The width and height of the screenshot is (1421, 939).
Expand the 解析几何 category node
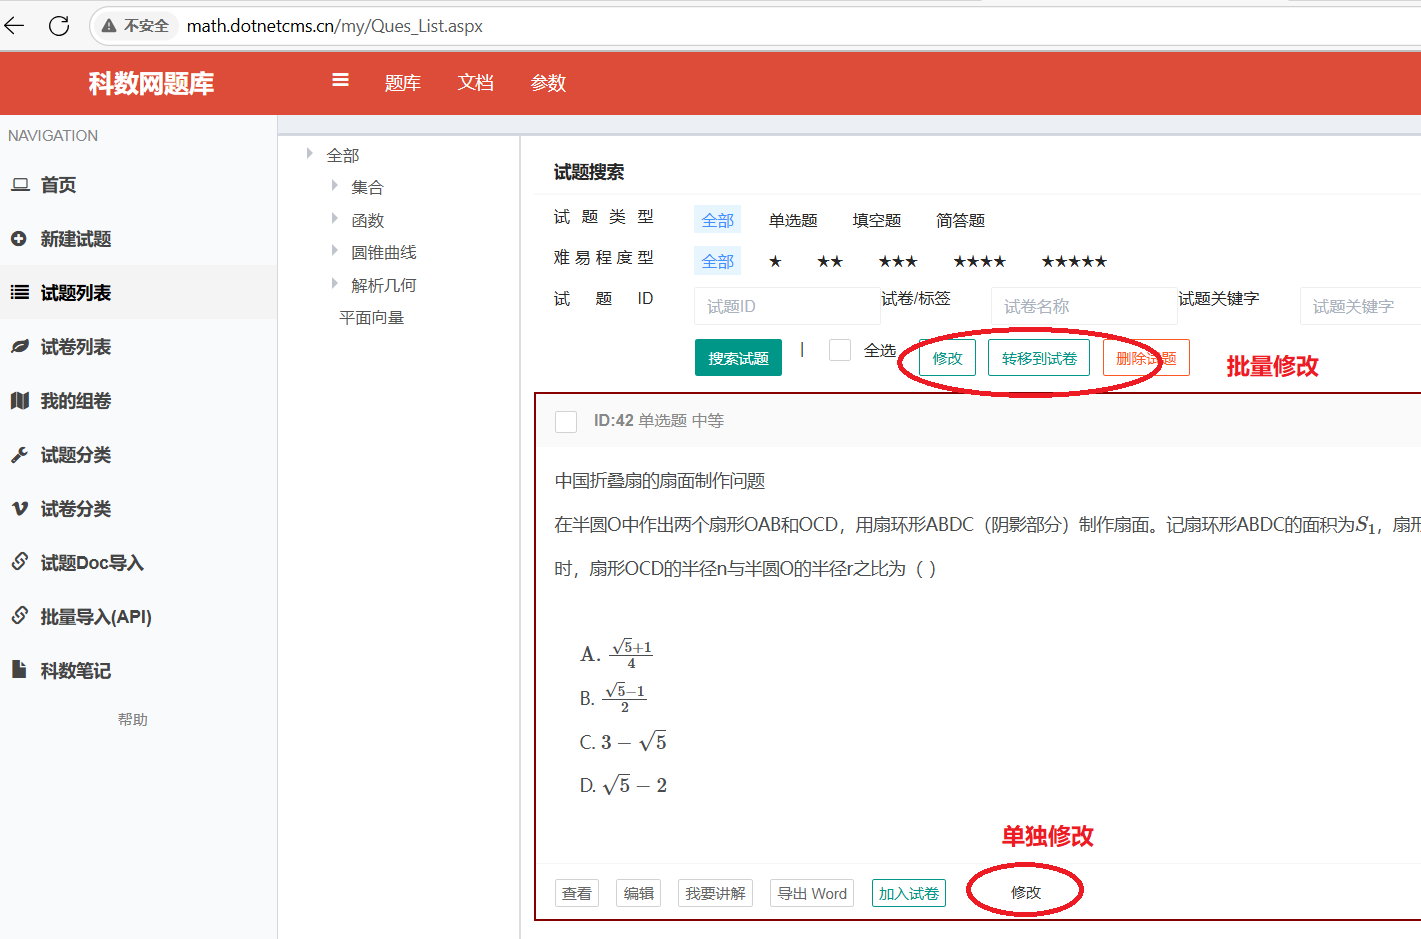click(x=336, y=284)
